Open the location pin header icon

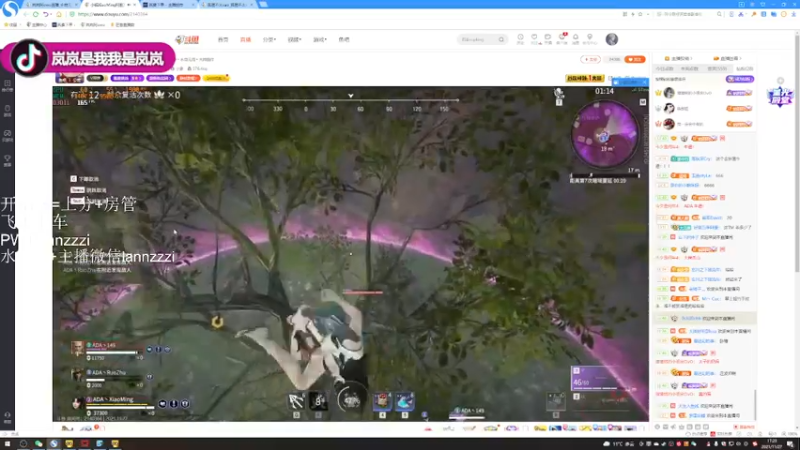pyautogui.click(x=590, y=39)
